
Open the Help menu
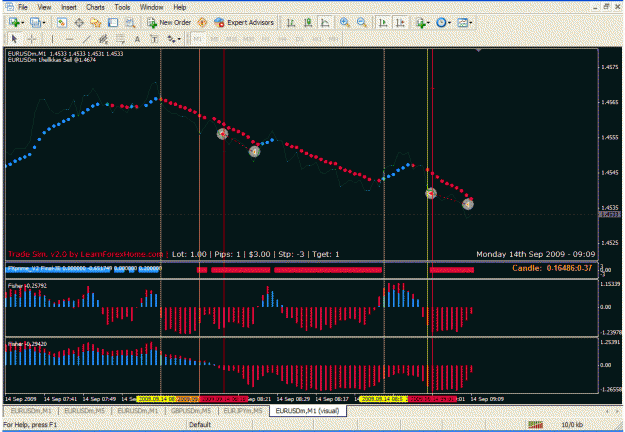point(179,7)
